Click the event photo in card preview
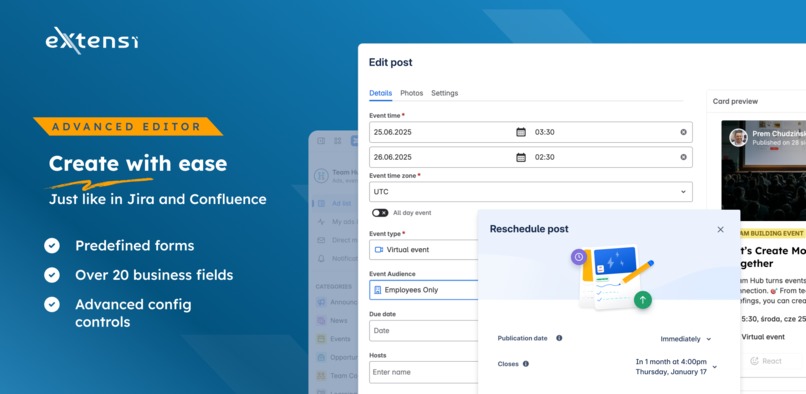Viewport: 806px width, 394px height. click(x=764, y=171)
